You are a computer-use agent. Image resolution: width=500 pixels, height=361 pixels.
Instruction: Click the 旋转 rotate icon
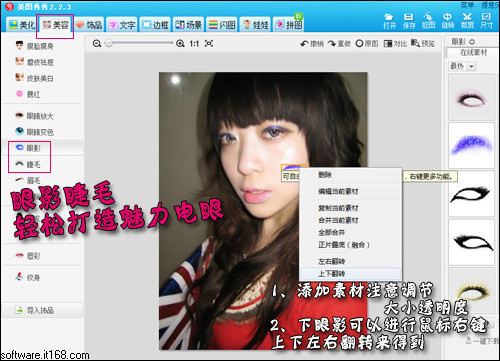click(x=448, y=21)
